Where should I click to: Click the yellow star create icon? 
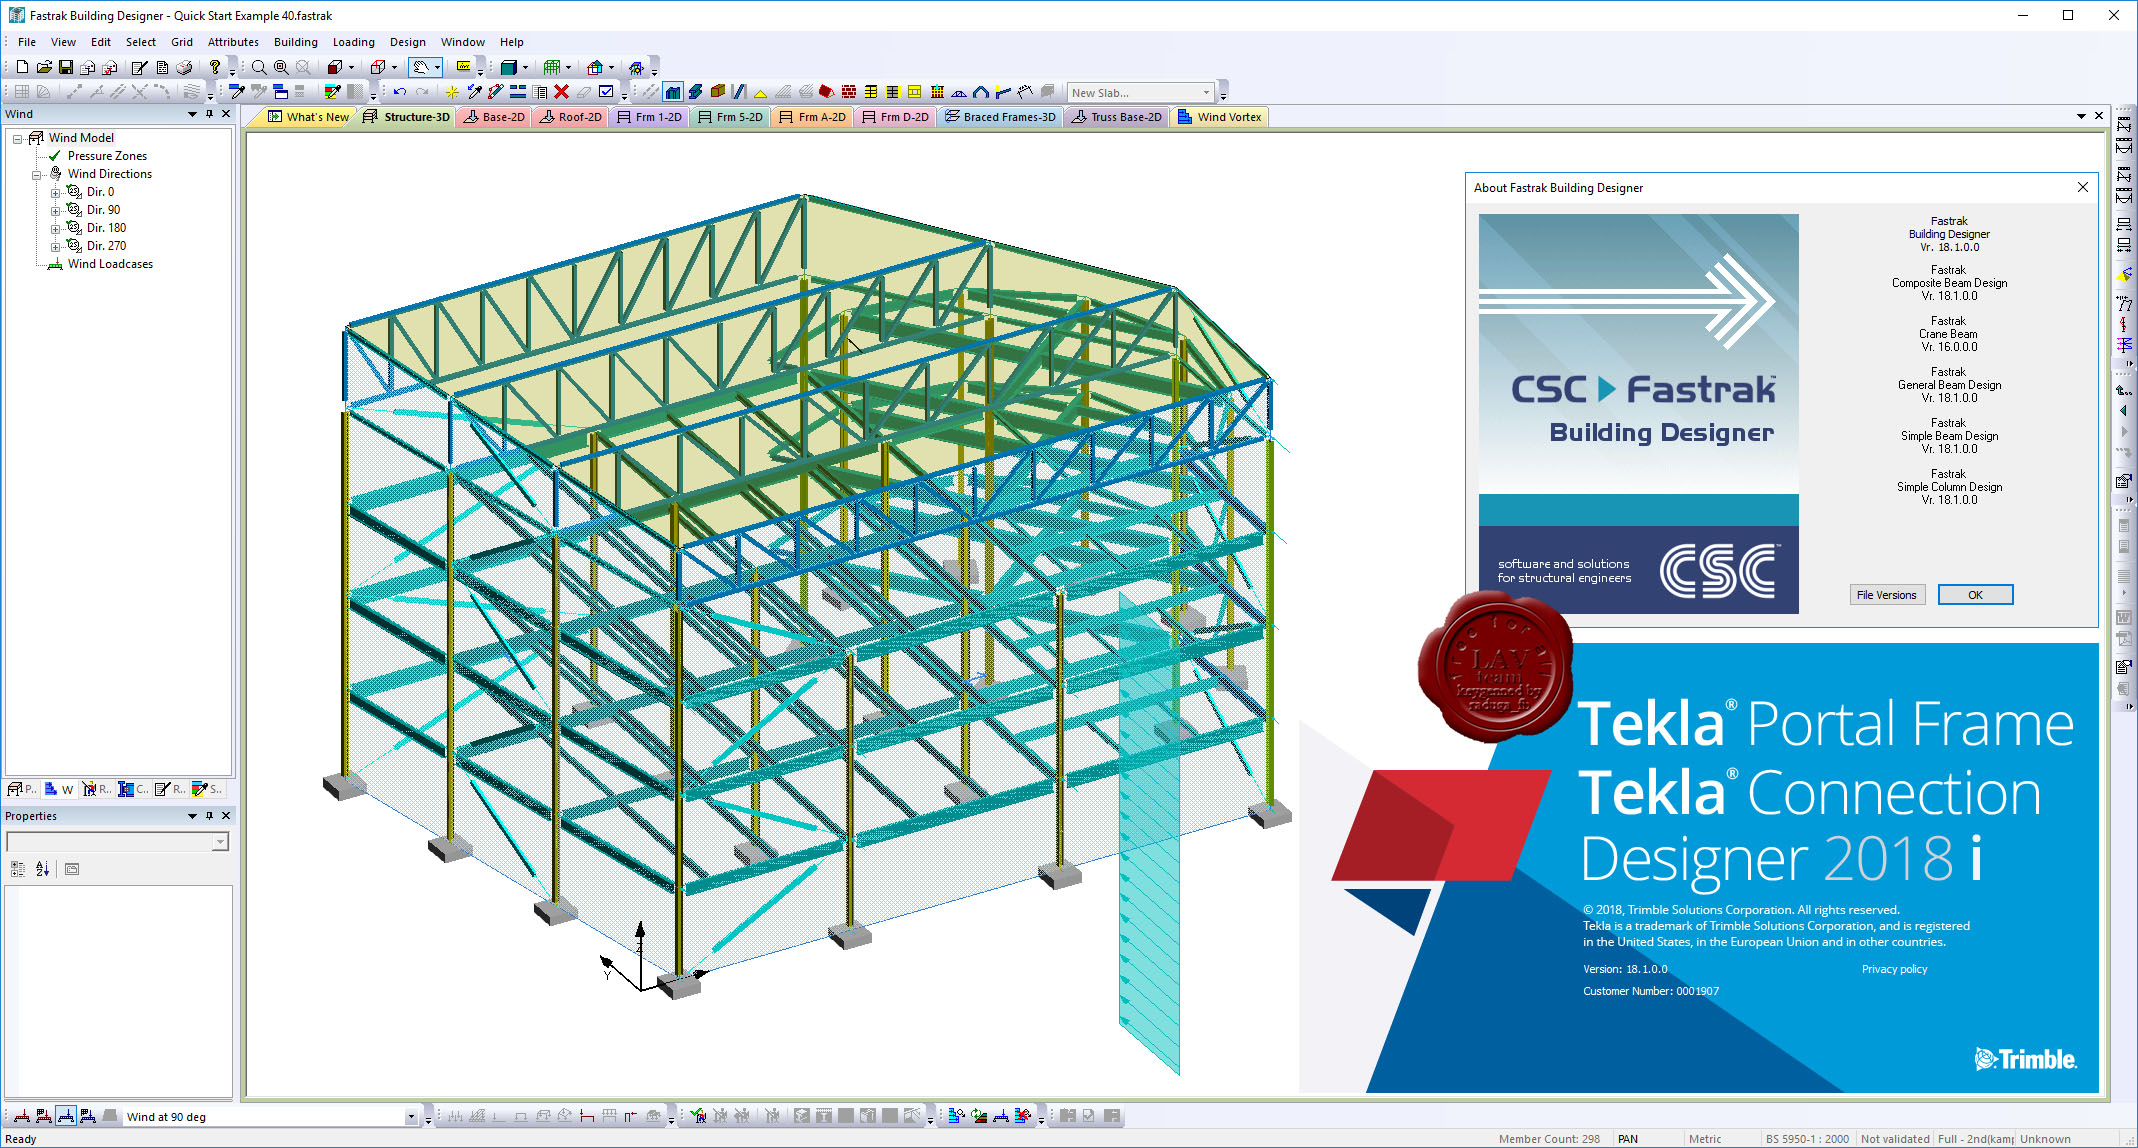click(452, 92)
